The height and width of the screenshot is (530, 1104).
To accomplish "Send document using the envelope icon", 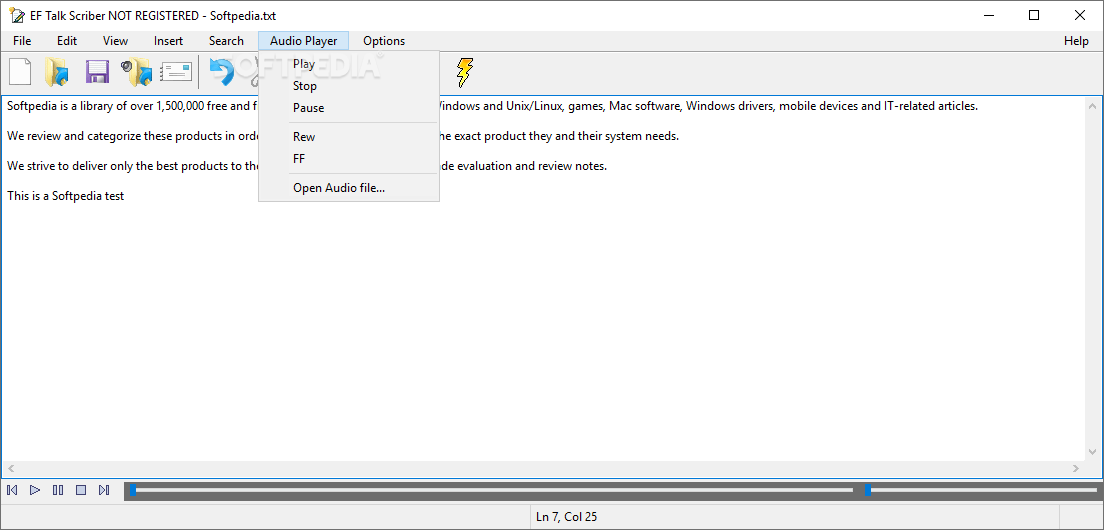I will pyautogui.click(x=176, y=72).
